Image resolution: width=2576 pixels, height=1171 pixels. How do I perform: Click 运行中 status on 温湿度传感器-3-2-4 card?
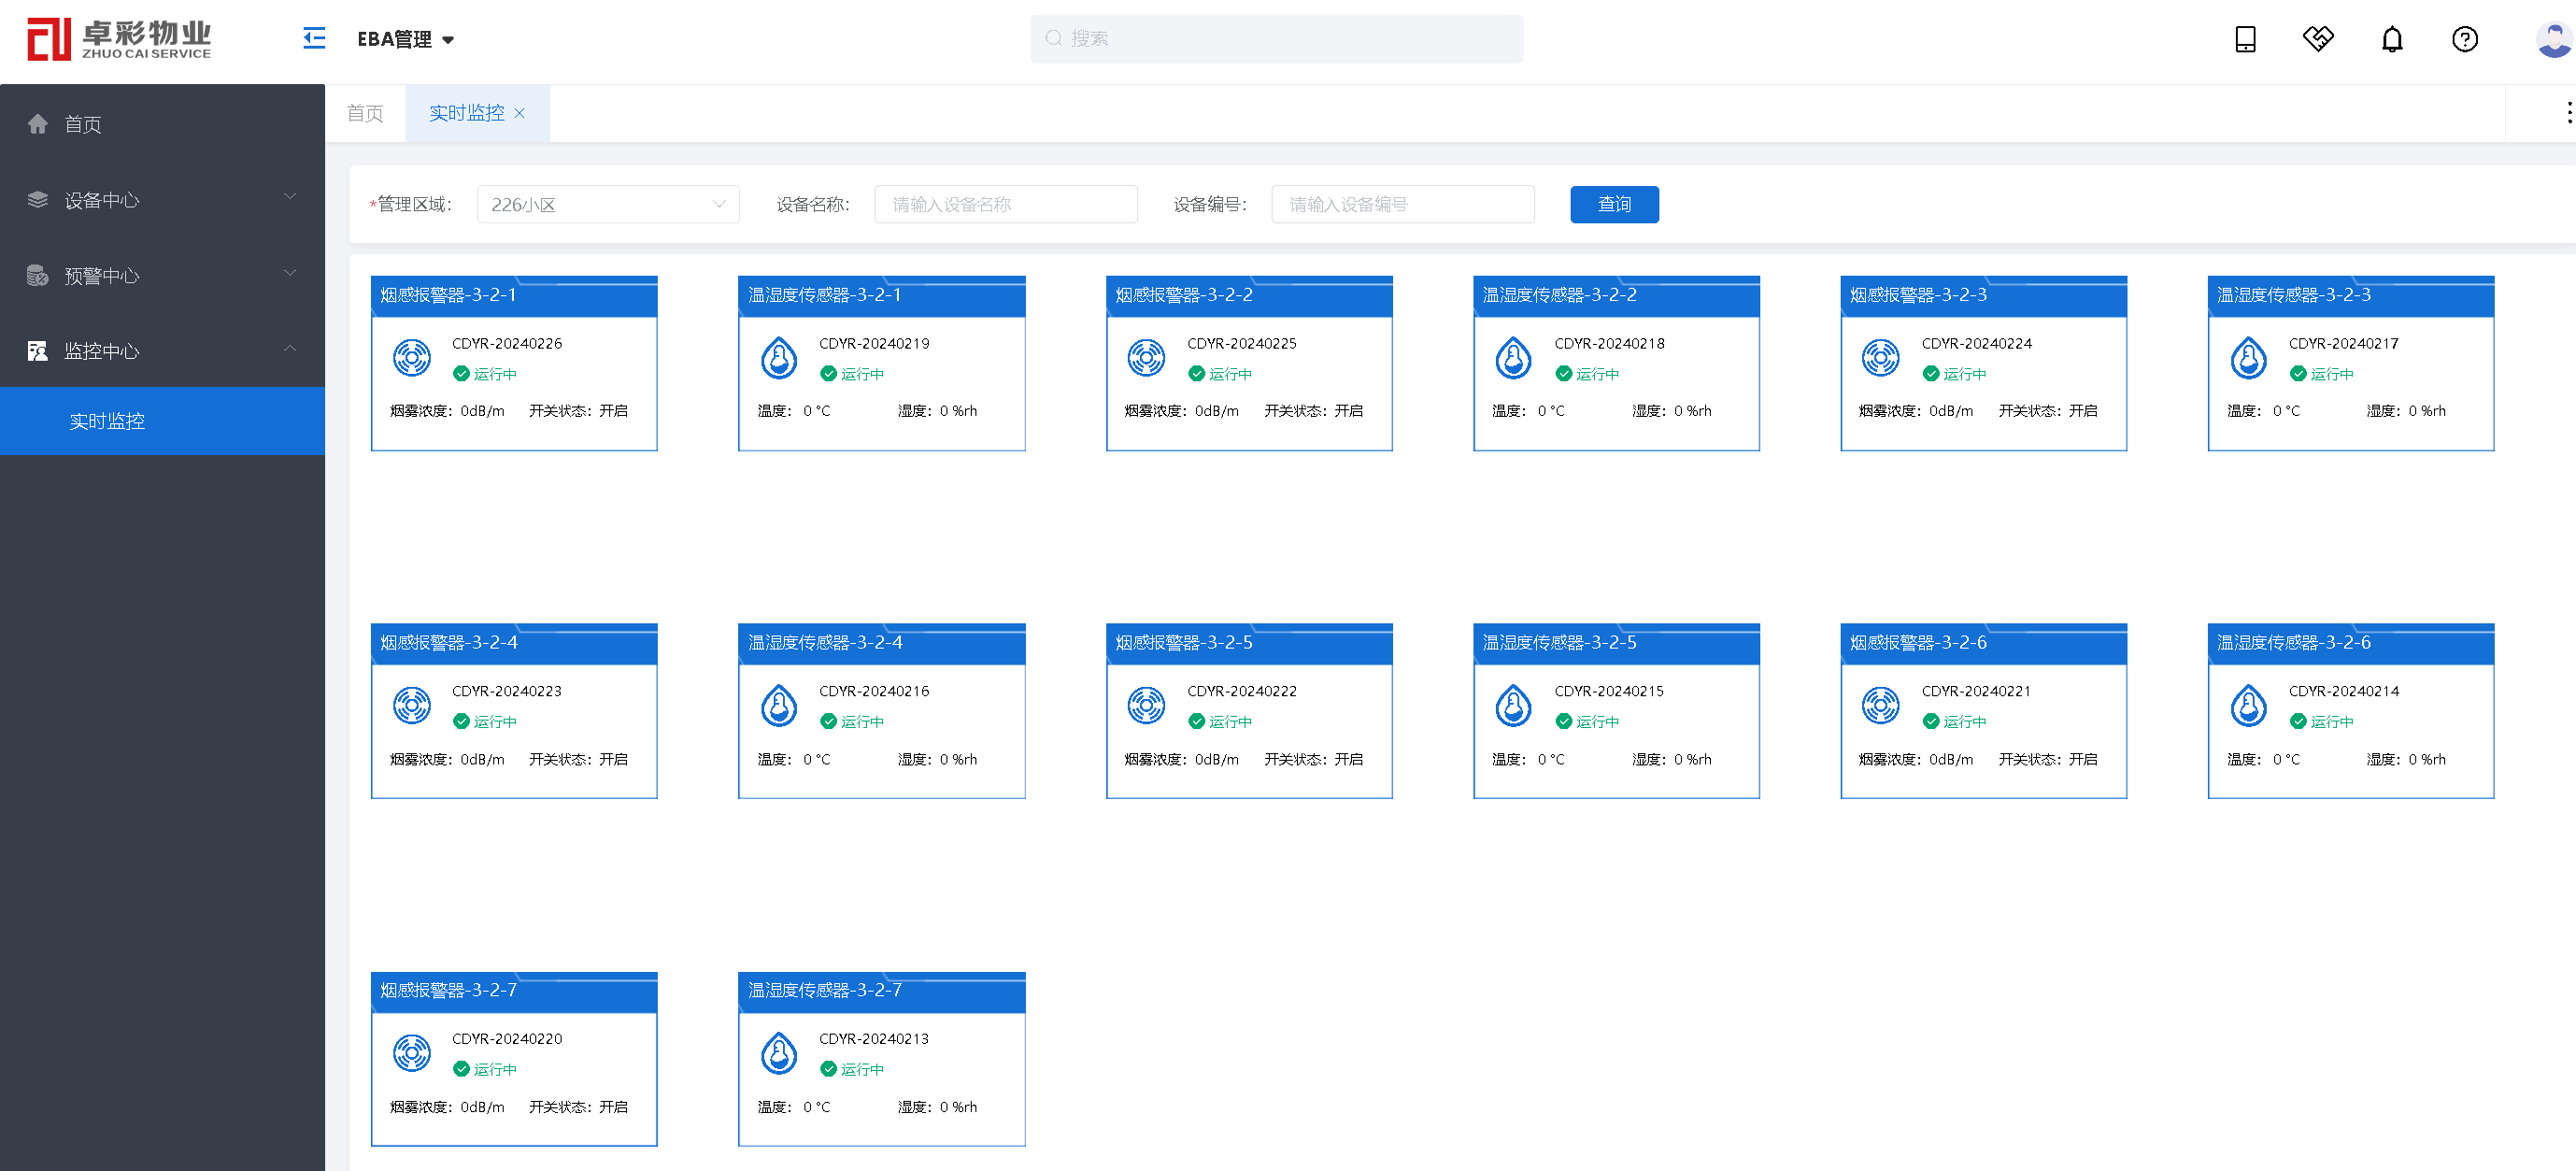[852, 722]
